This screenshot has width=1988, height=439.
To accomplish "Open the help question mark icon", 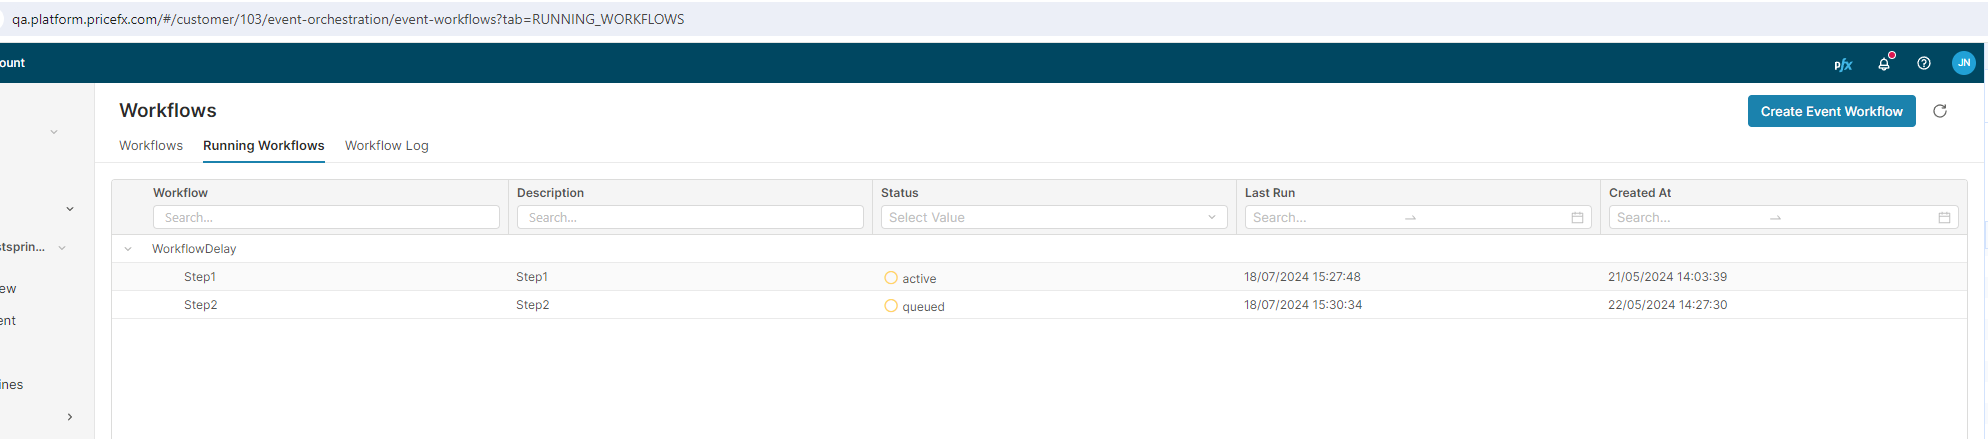I will coord(1924,63).
